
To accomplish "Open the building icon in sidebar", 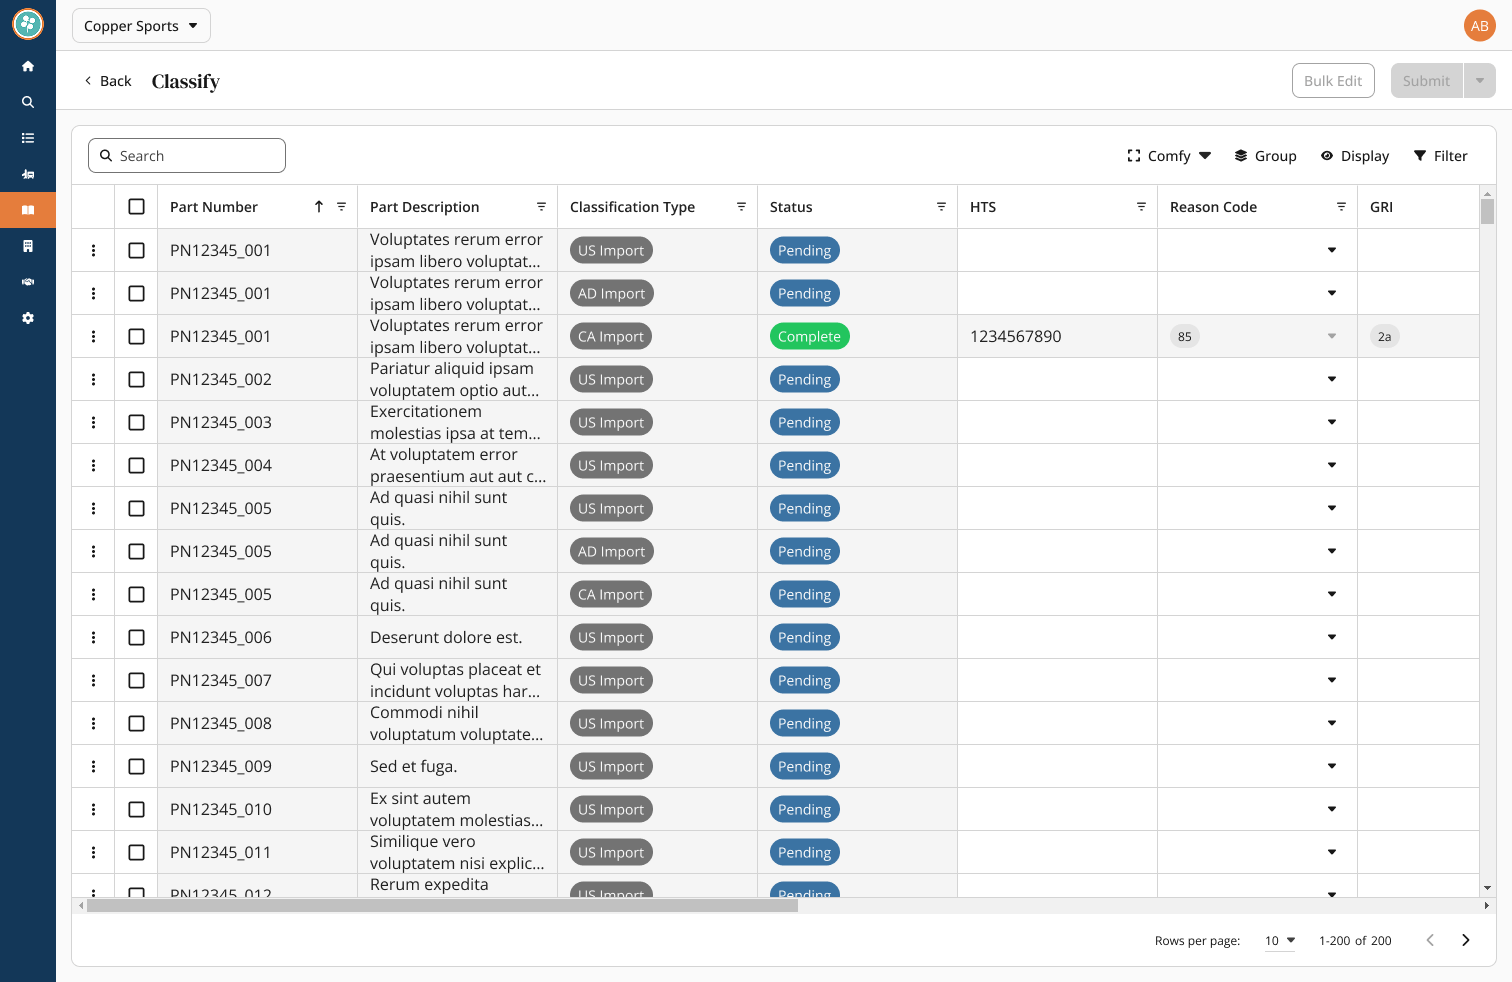I will [28, 246].
